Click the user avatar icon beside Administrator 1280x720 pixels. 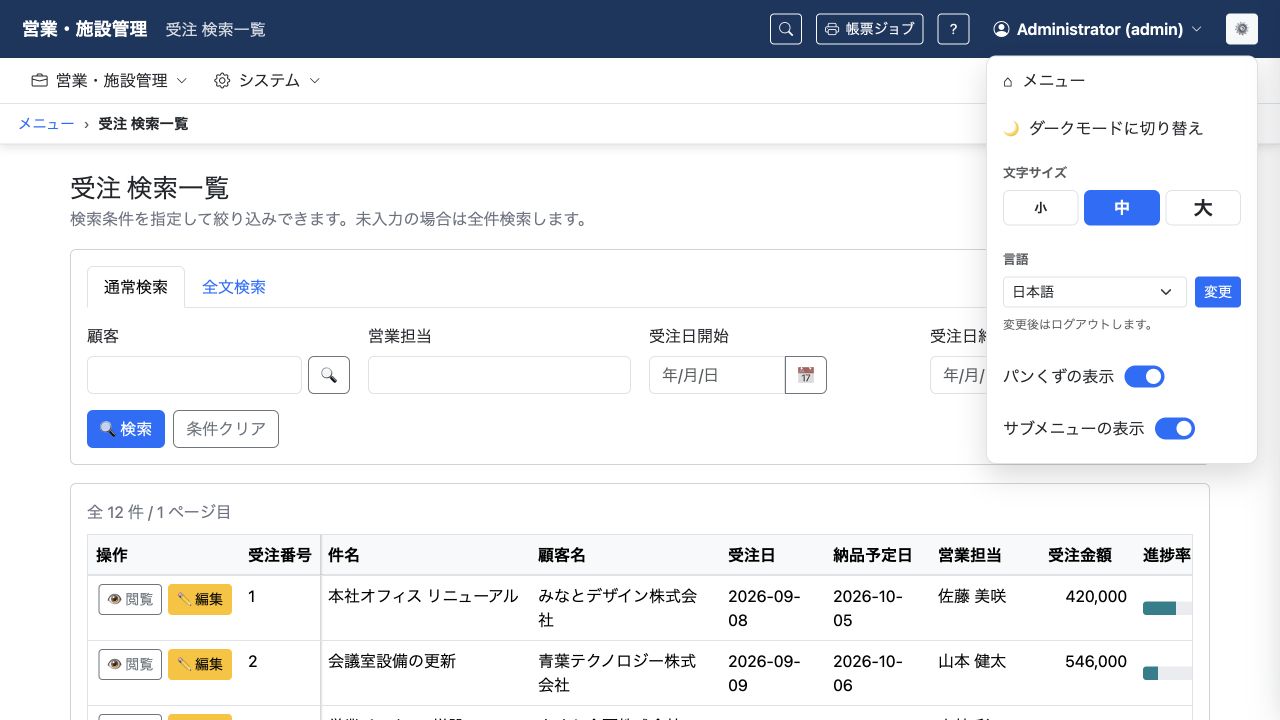tap(1001, 30)
